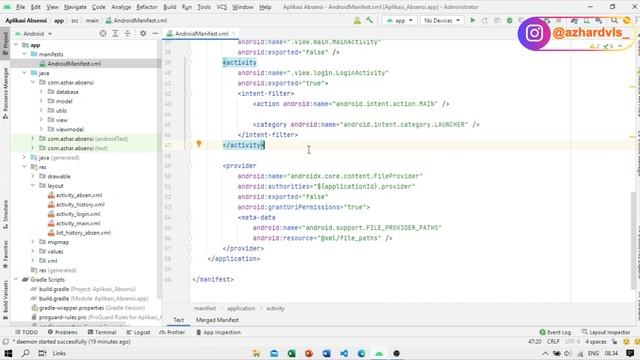Click CRLF line separator in status bar
The height and width of the screenshot is (360, 640).
click(553, 342)
